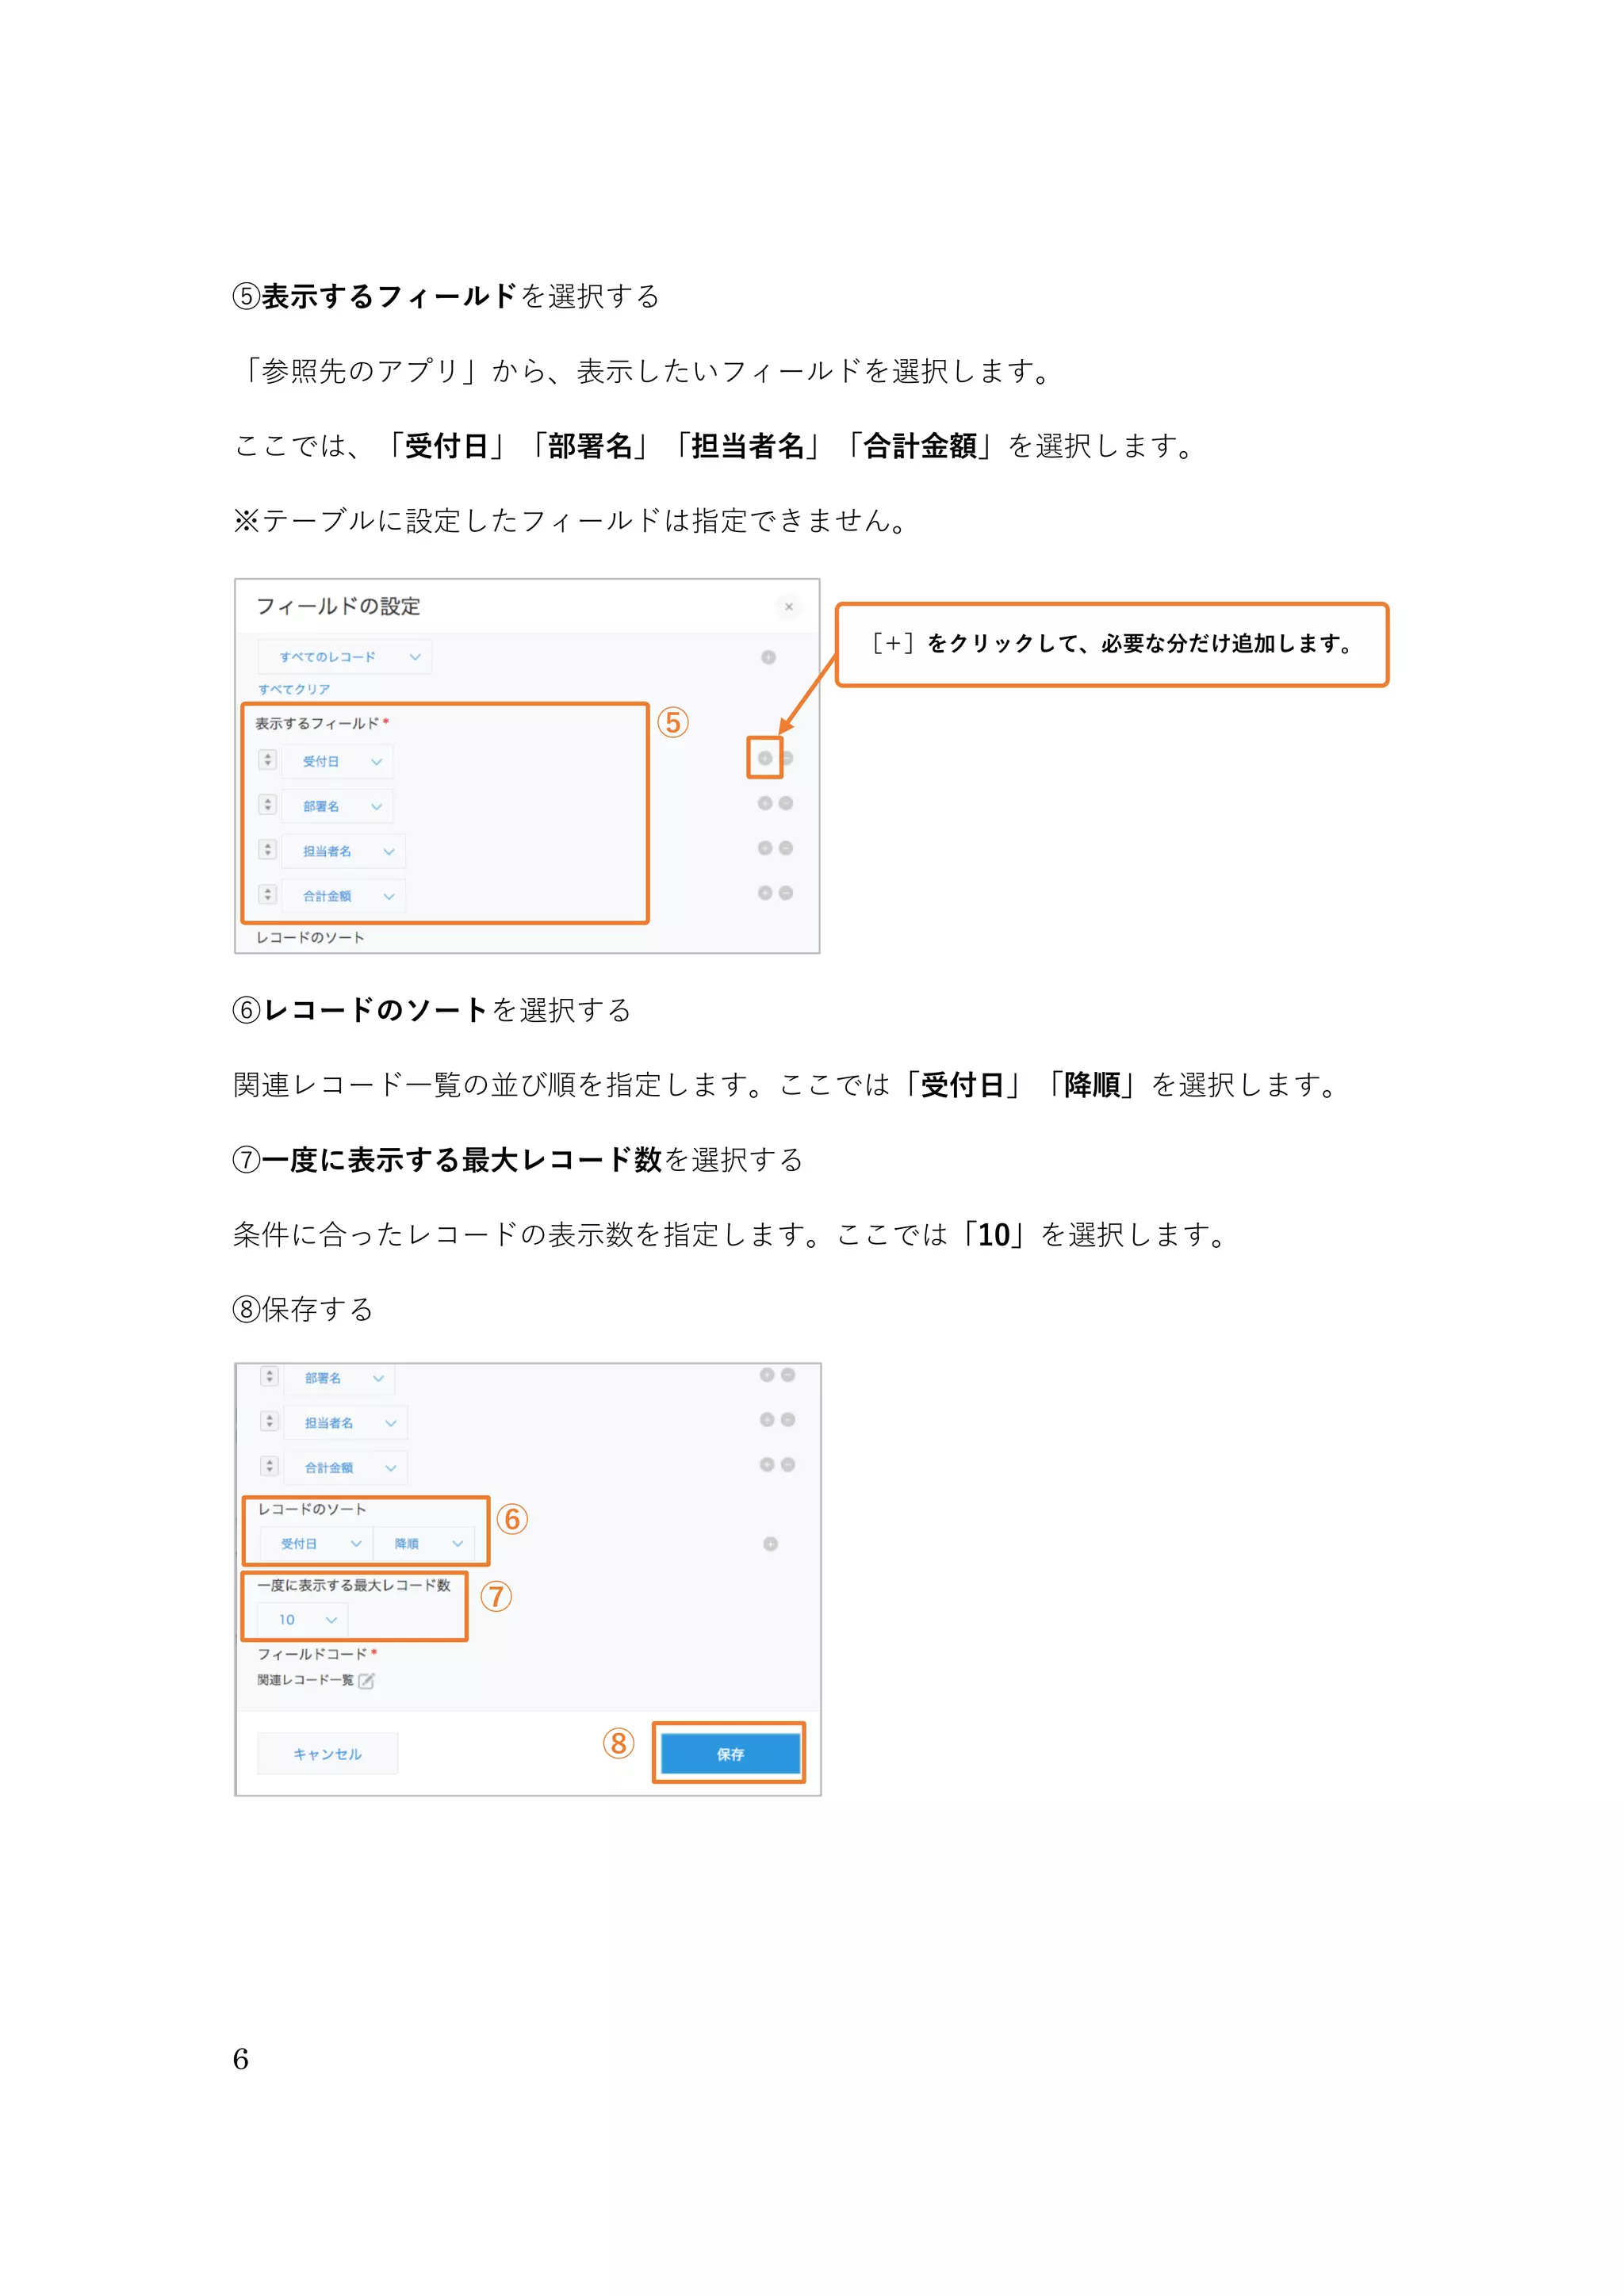Click the レコードのソート label in the titled dialog

[x=310, y=938]
